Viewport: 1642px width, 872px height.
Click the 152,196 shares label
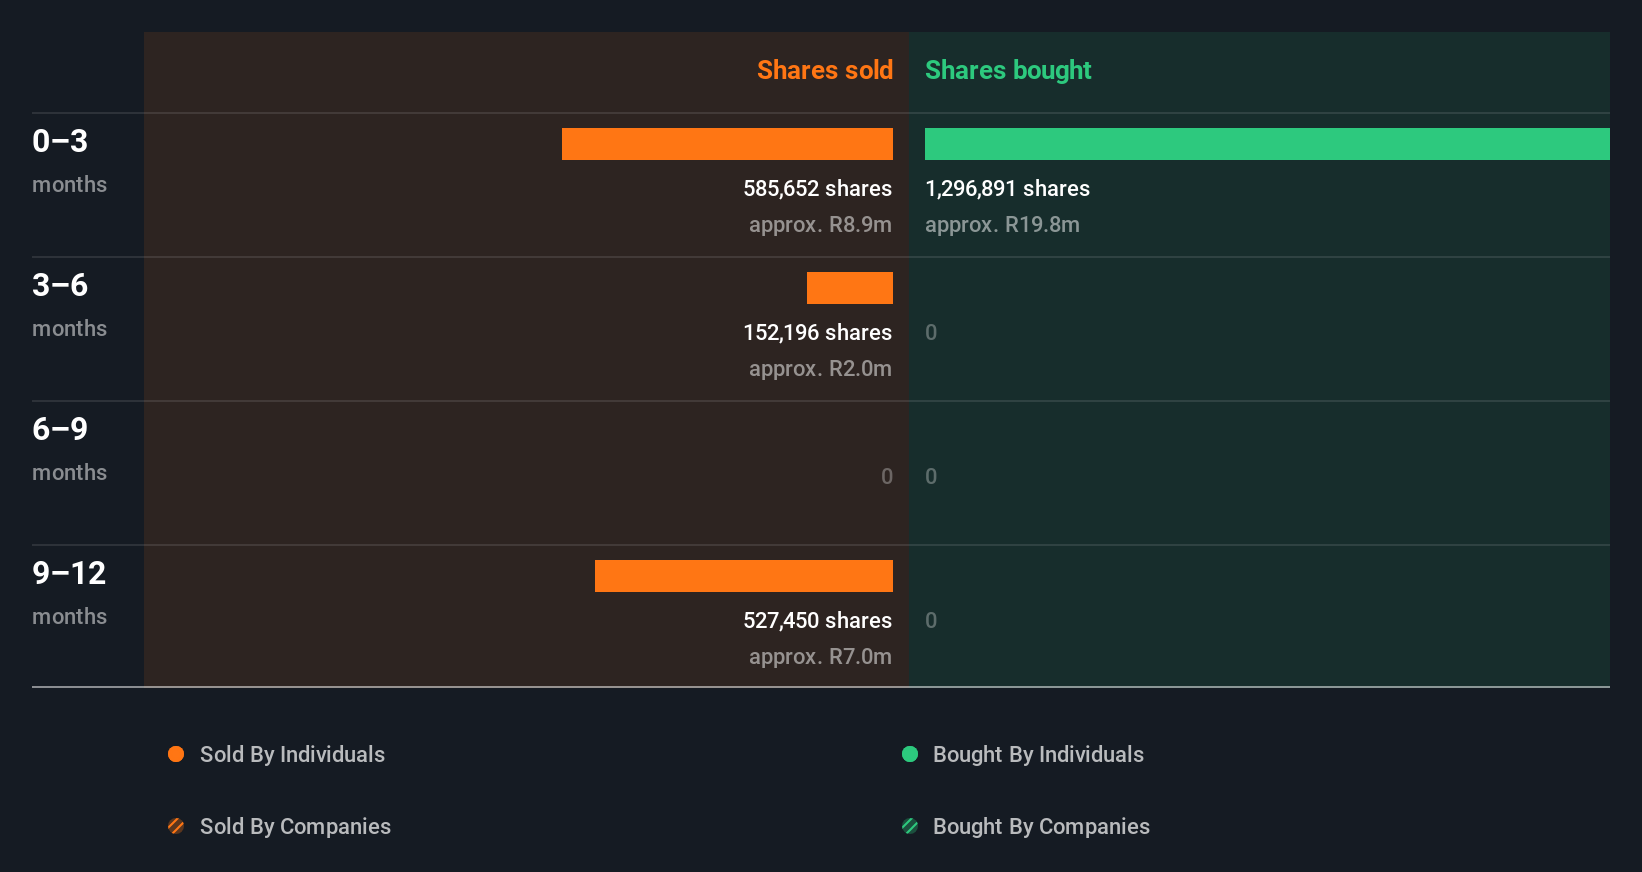(x=817, y=332)
